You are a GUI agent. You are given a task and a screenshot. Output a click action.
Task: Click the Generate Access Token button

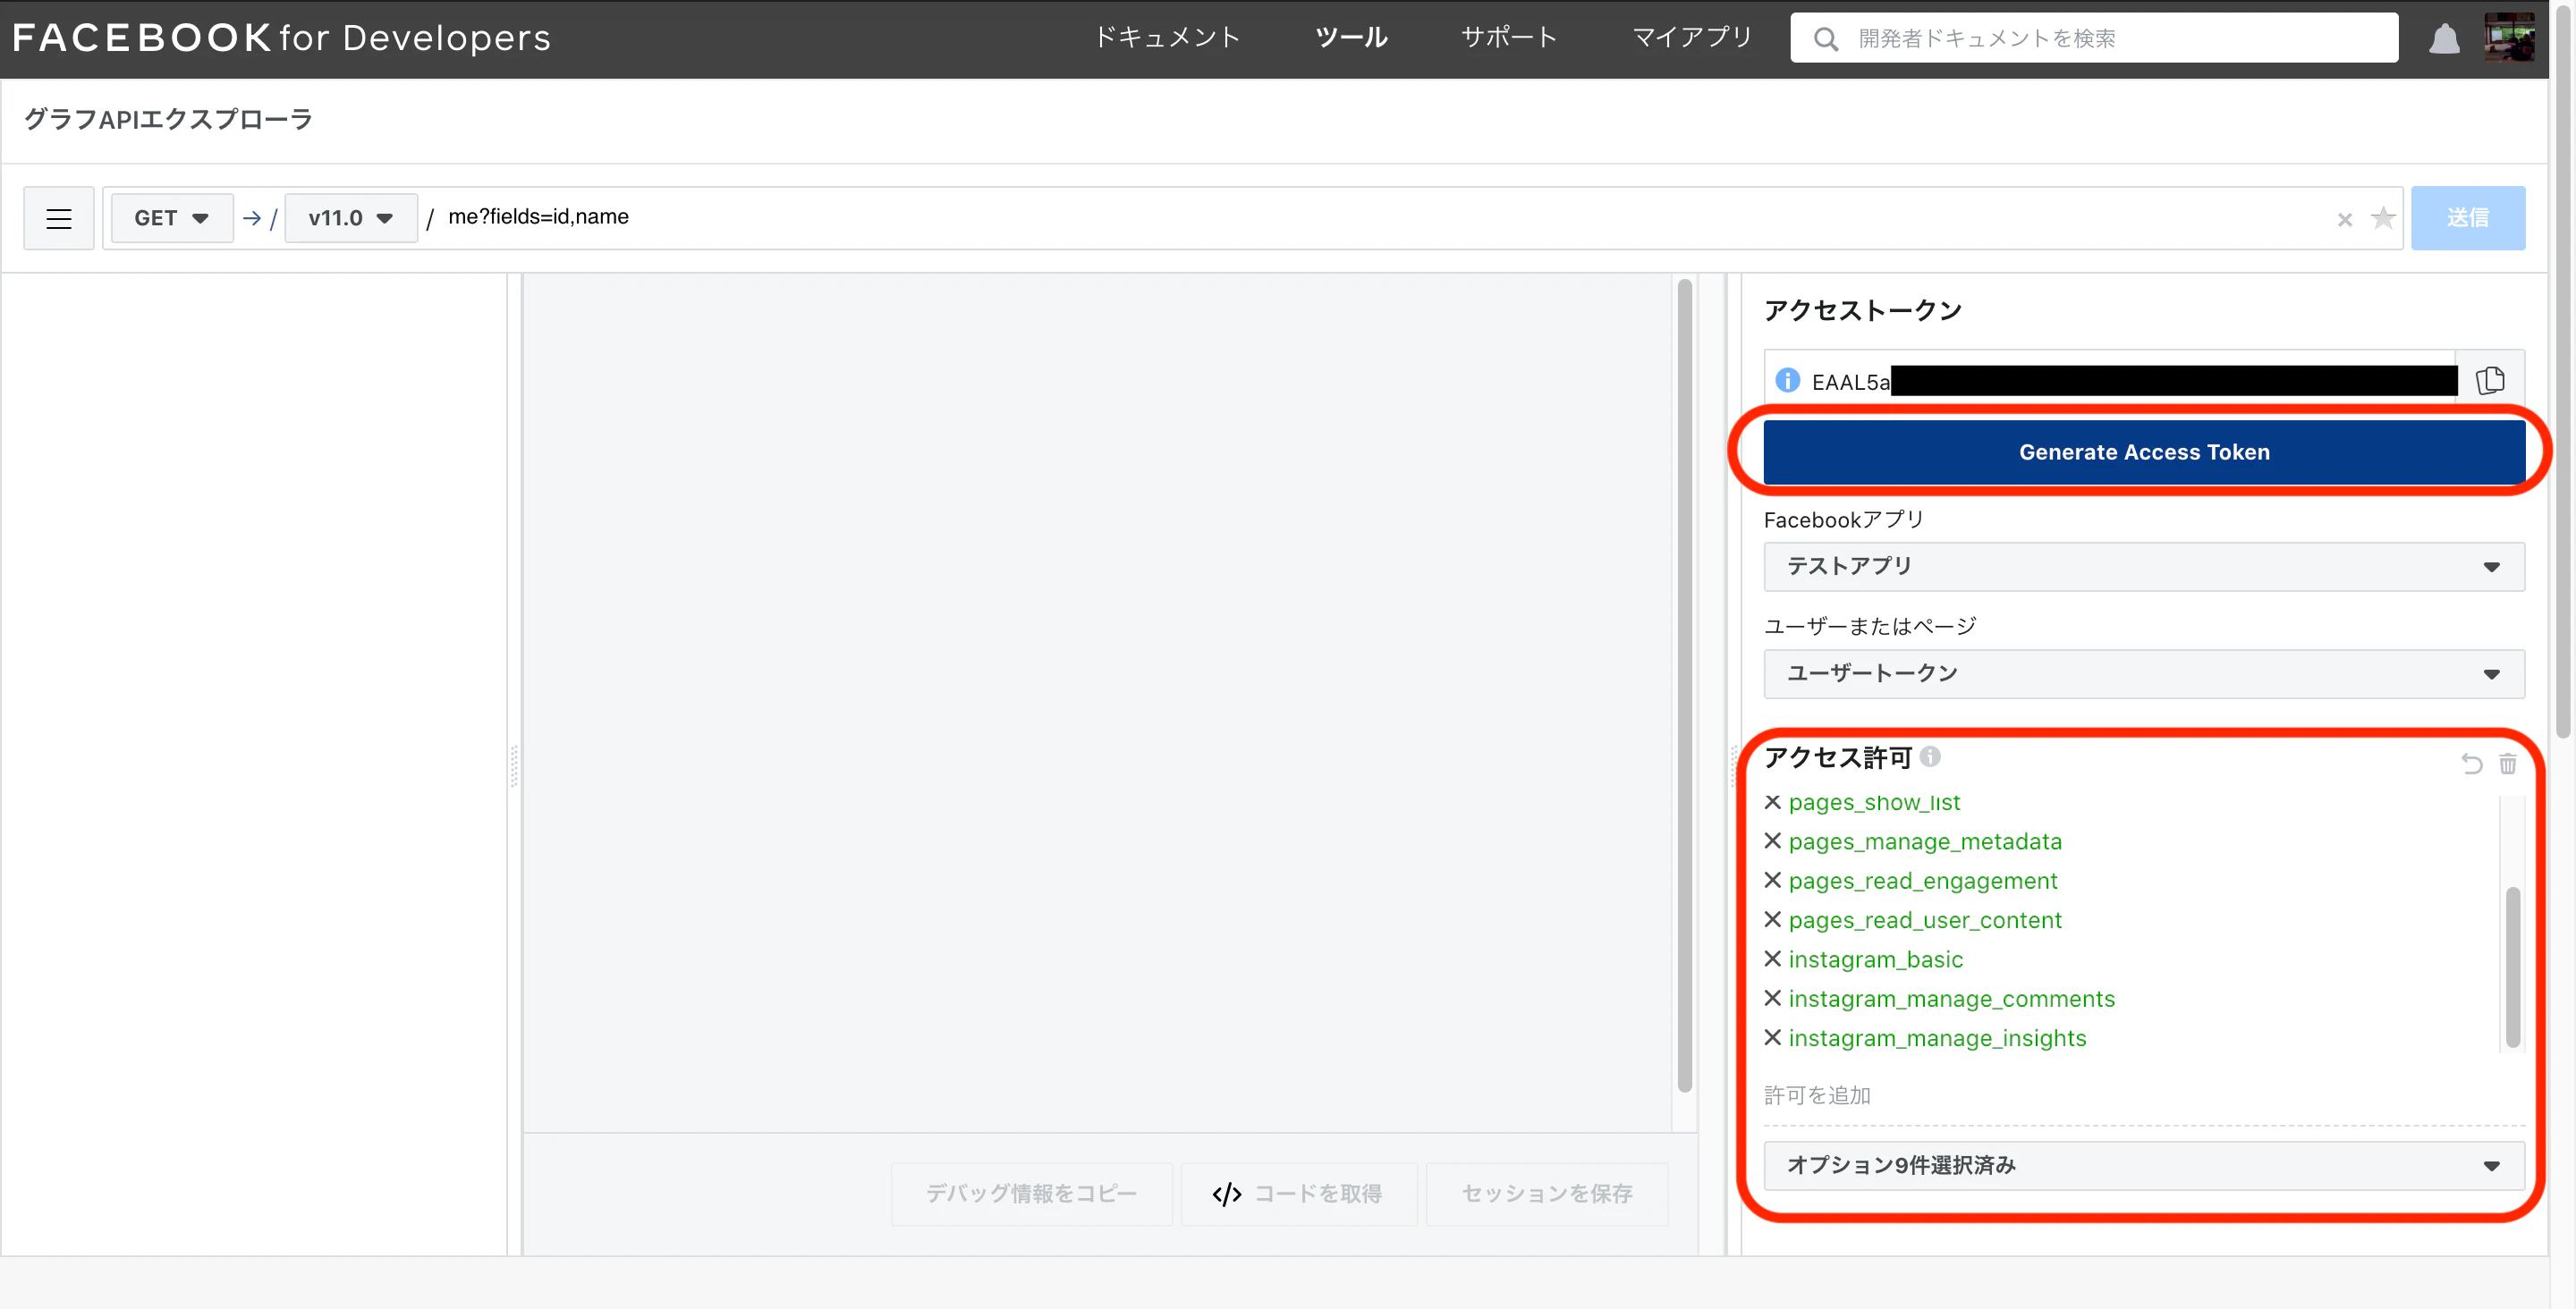click(x=2143, y=452)
